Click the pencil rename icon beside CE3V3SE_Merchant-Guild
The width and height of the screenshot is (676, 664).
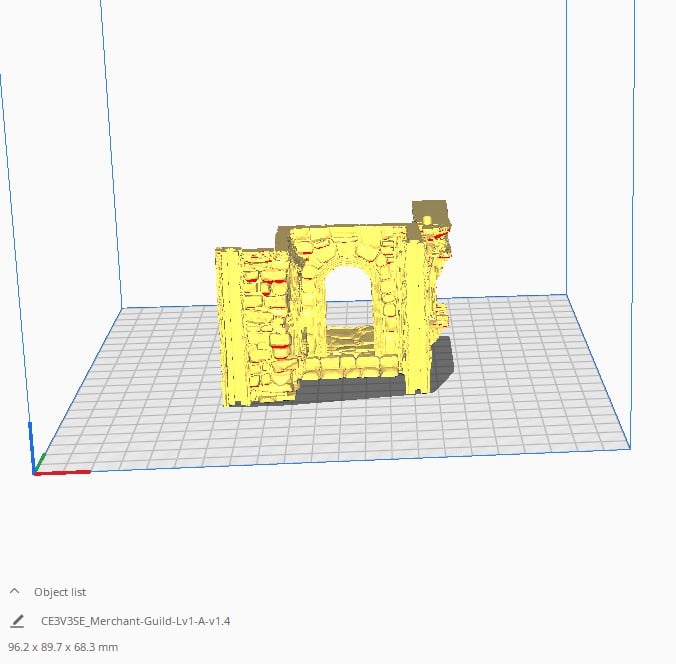17,621
